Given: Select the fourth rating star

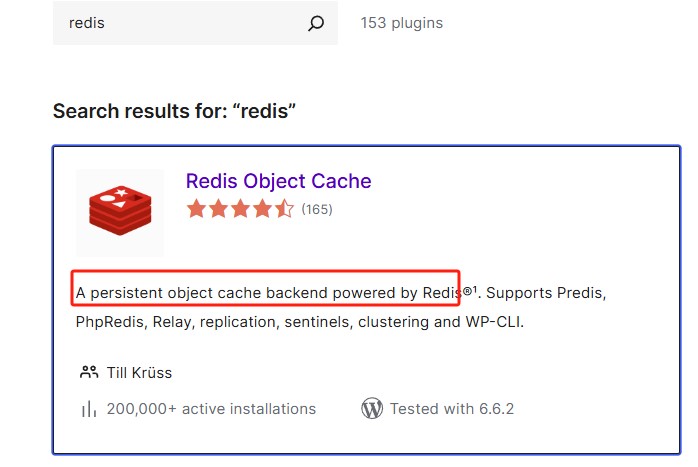Looking at the screenshot, I should pyautogui.click(x=262, y=209).
